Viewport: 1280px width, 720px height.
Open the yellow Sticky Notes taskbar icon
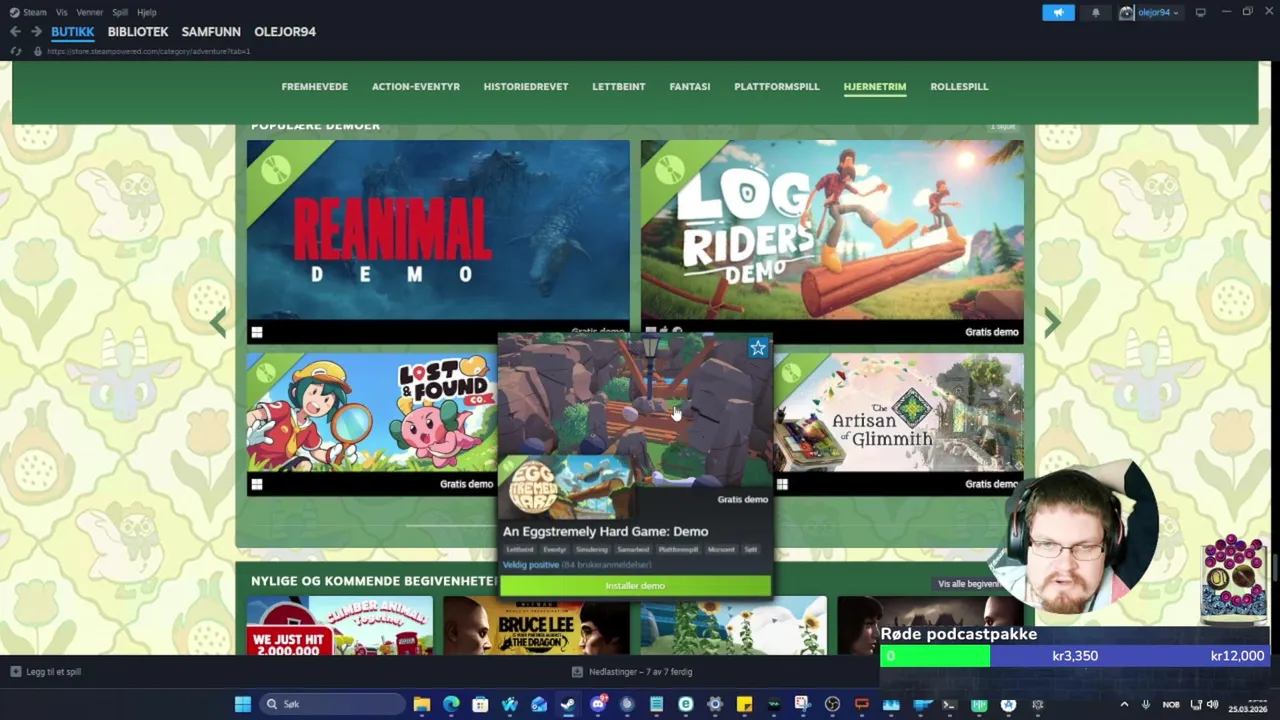[x=744, y=705]
